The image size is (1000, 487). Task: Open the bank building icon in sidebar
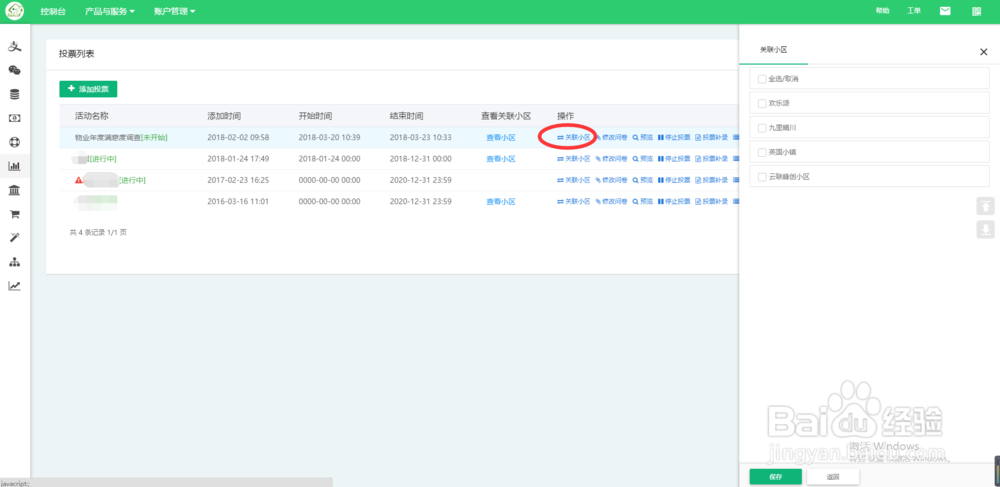coord(14,190)
